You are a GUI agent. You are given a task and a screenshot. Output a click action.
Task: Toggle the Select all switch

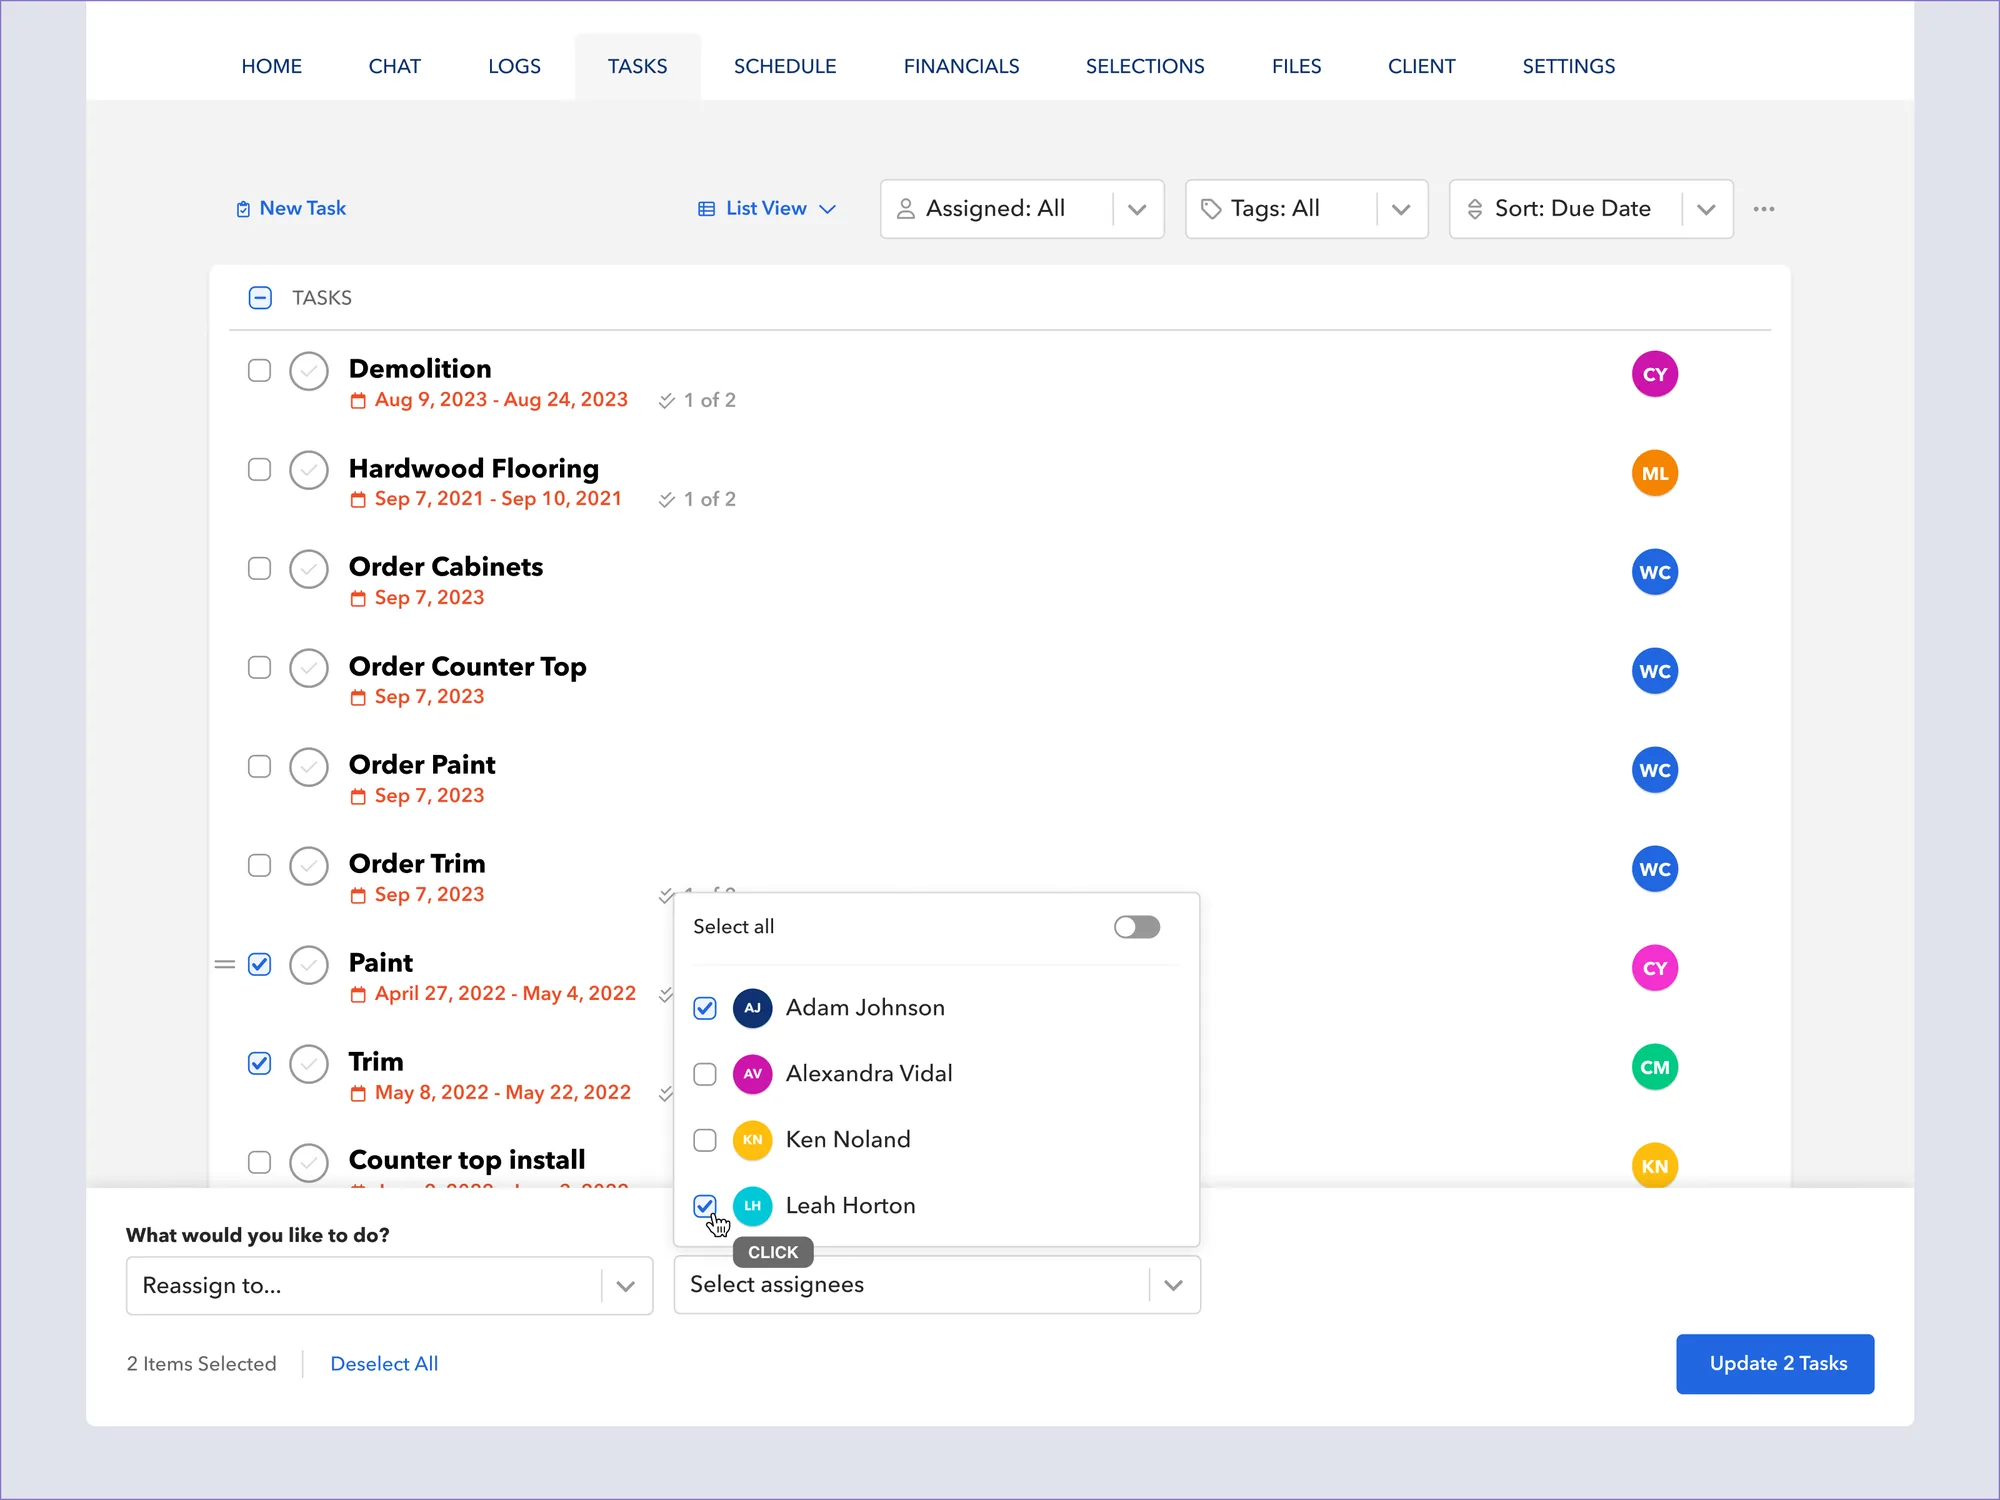point(1137,927)
